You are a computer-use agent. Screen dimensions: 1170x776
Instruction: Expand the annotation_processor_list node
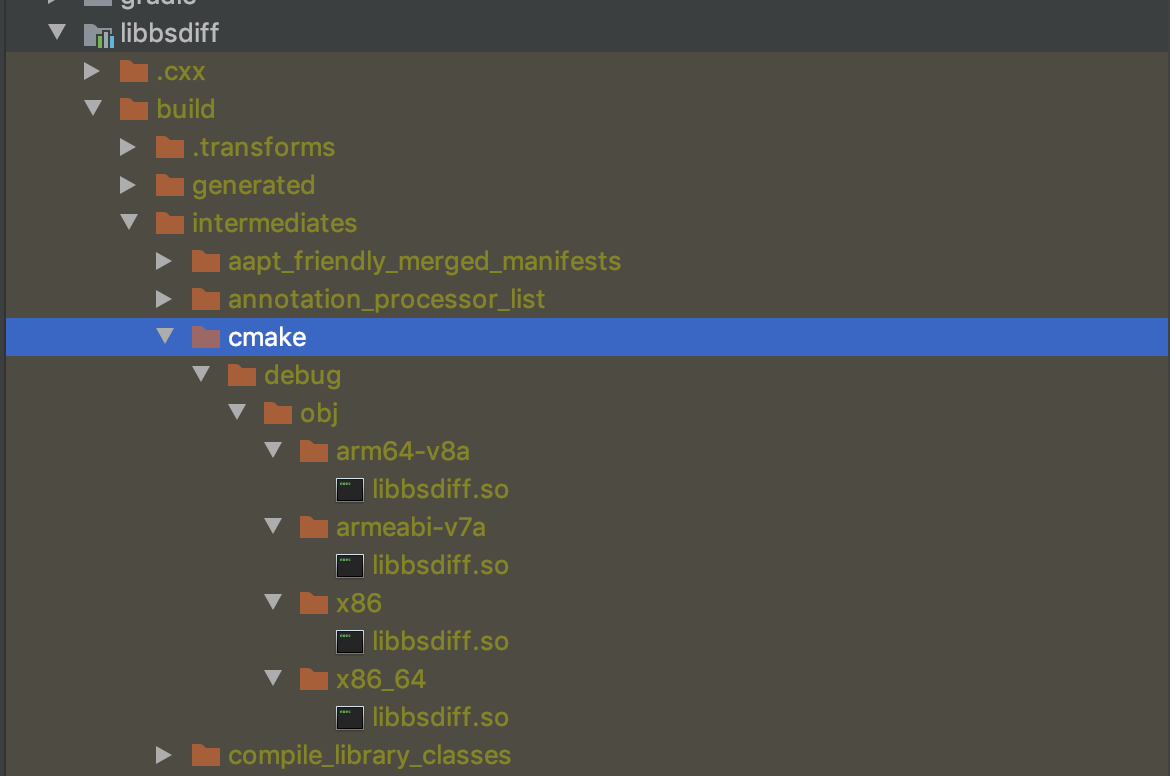click(165, 299)
